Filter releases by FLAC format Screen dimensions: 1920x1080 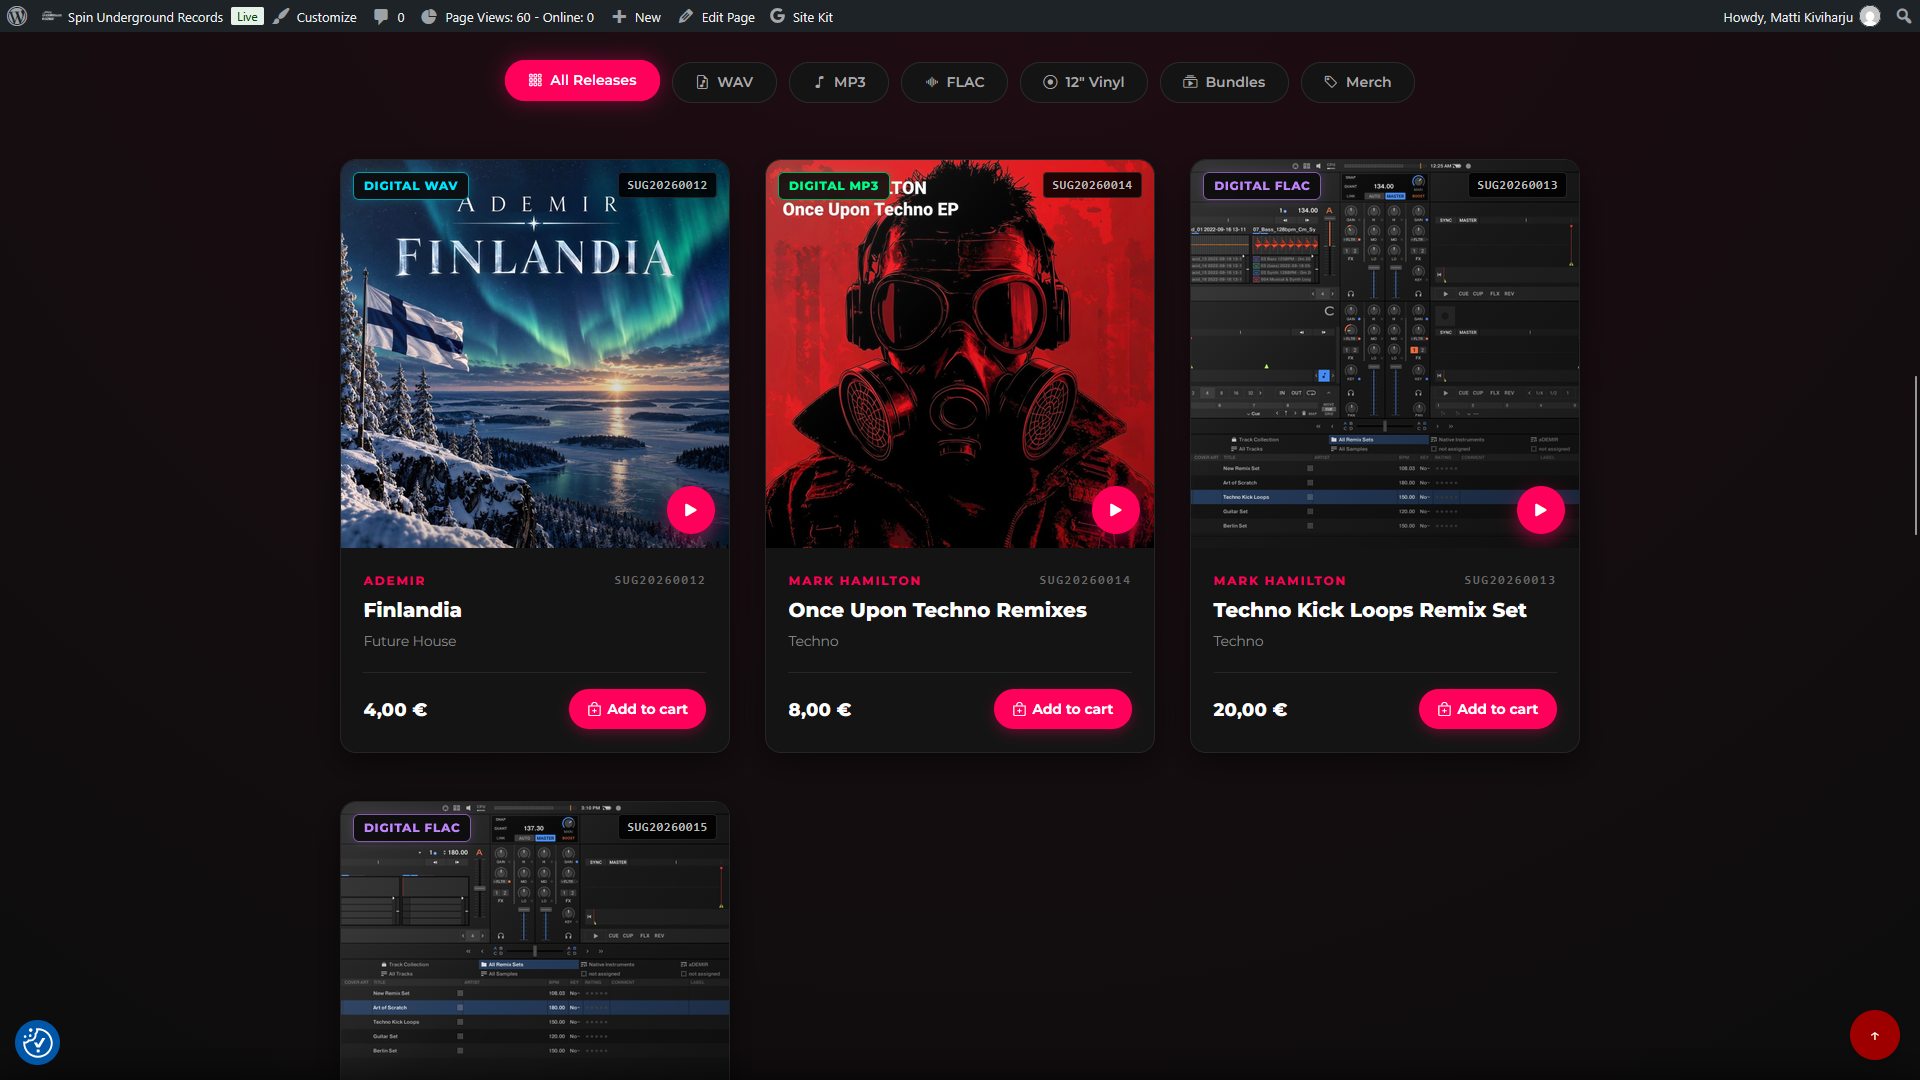tap(955, 82)
